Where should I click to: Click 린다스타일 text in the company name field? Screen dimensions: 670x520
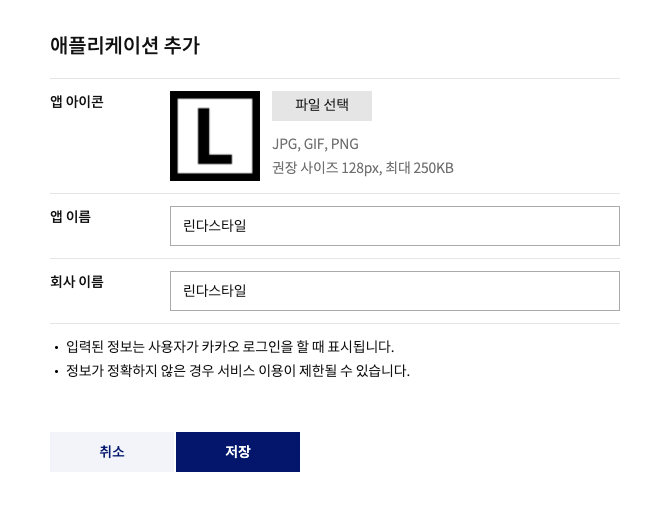point(215,291)
